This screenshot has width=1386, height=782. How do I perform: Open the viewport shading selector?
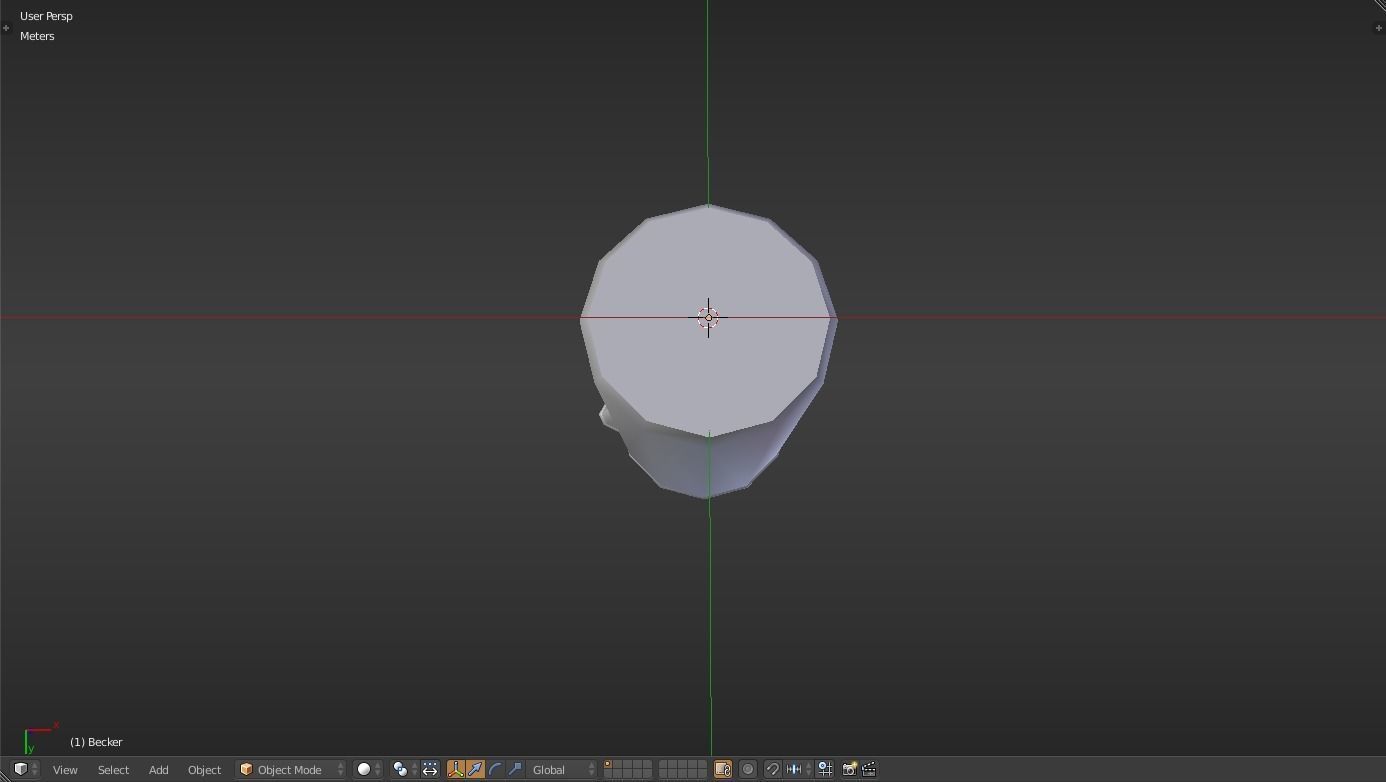[369, 769]
